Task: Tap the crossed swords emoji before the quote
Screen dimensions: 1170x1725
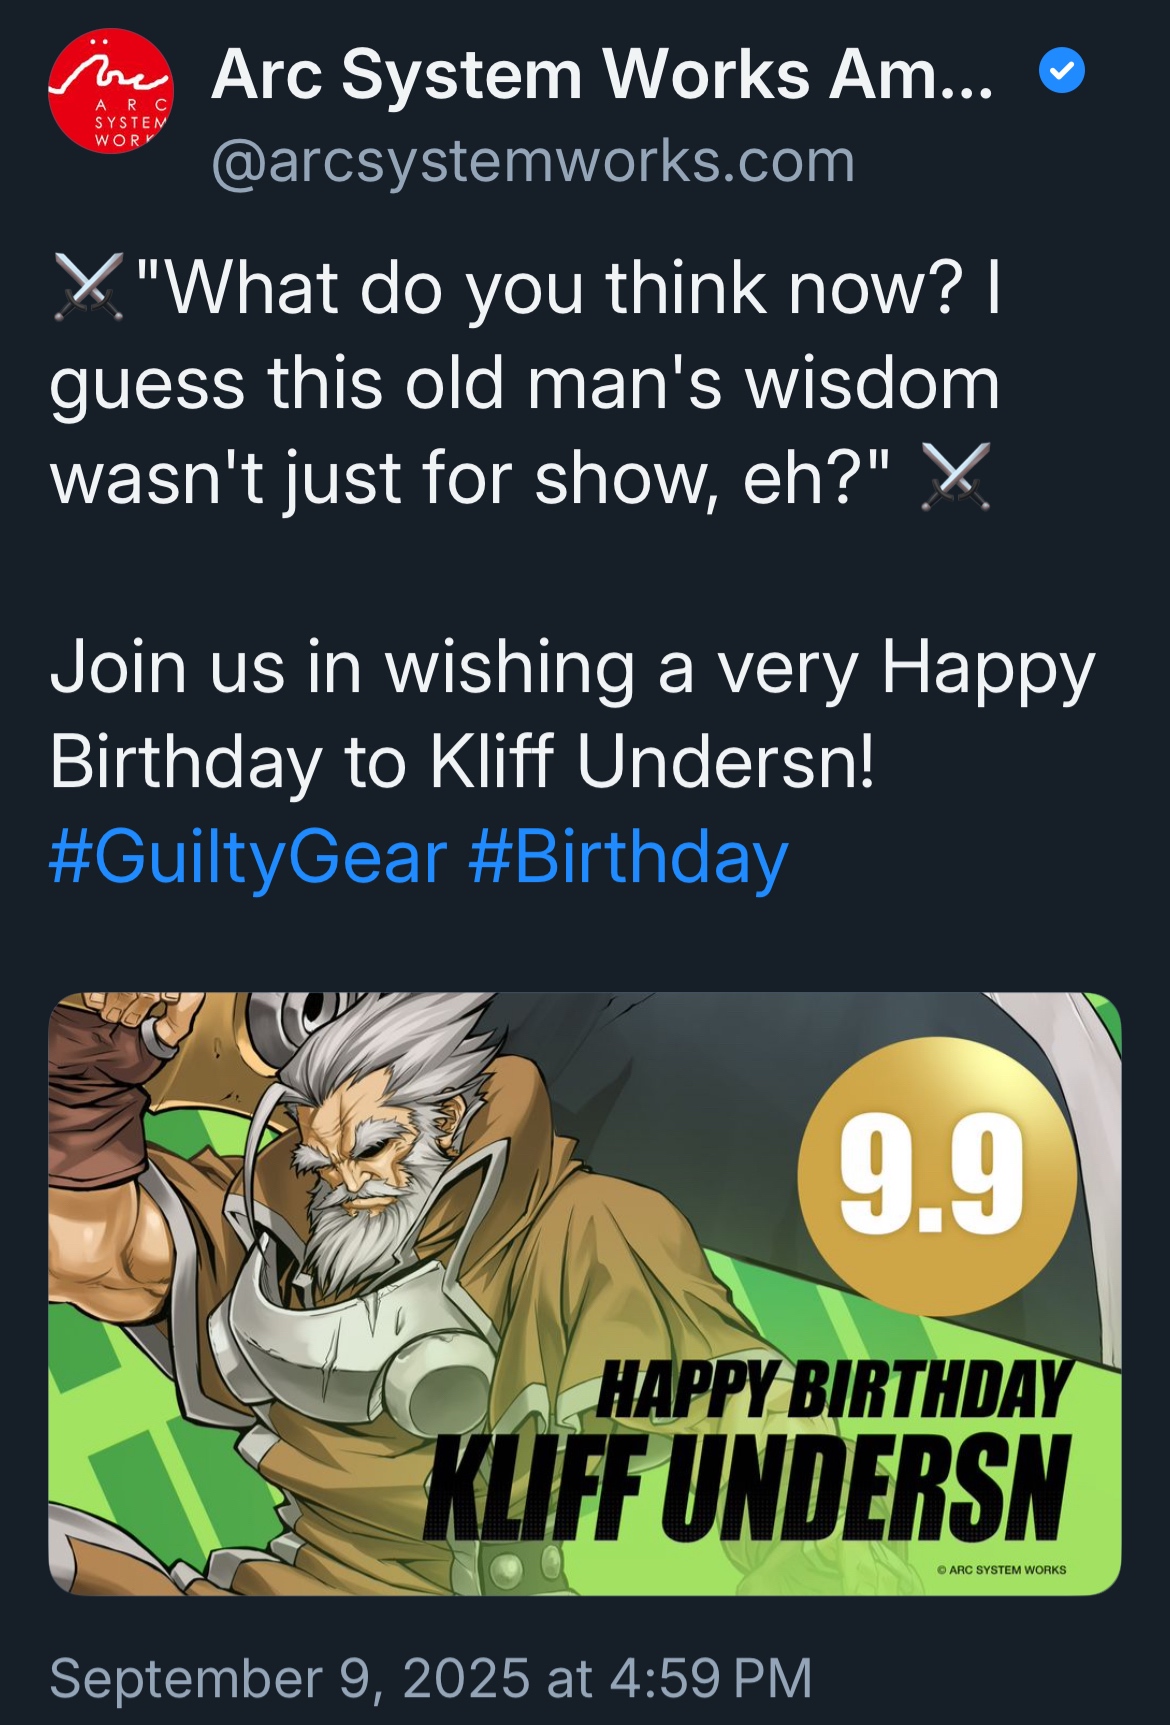Action: click(89, 288)
